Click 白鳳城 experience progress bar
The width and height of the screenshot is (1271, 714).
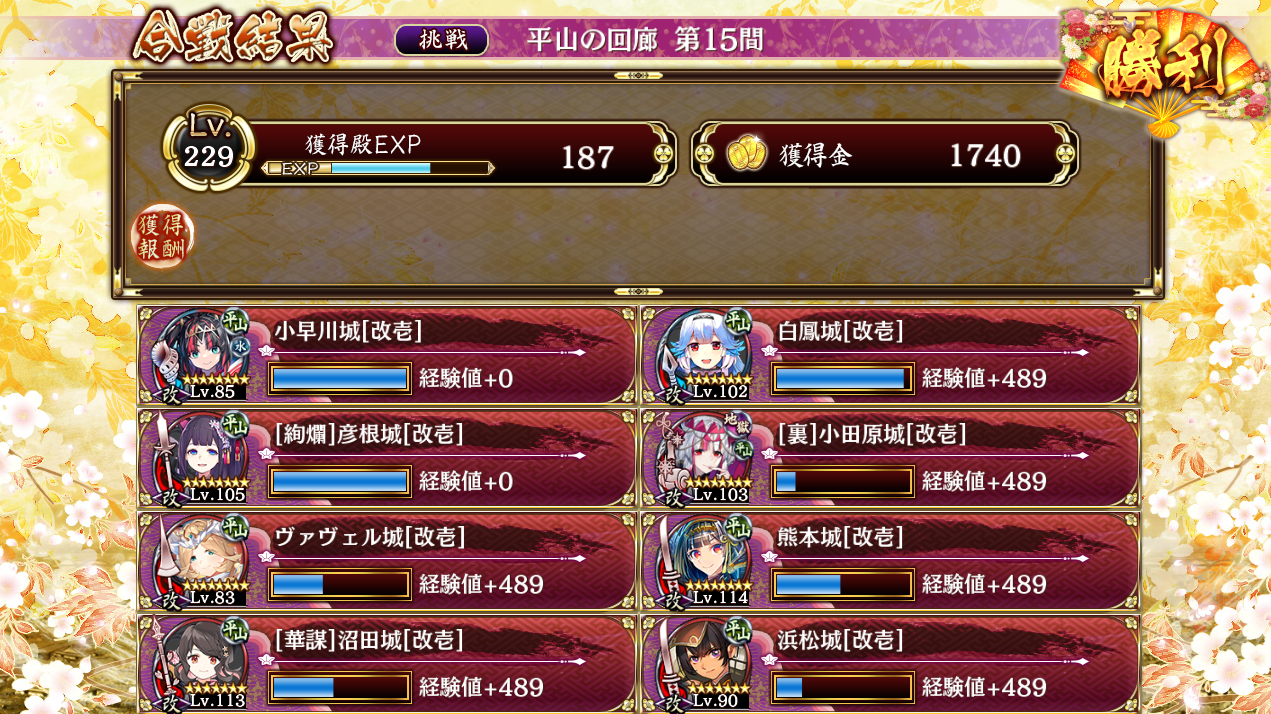click(x=843, y=379)
